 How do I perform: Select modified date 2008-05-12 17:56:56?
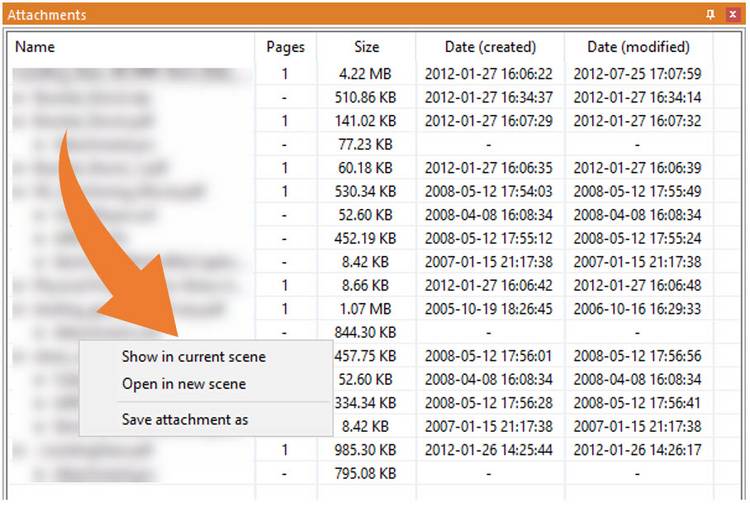pyautogui.click(x=638, y=356)
